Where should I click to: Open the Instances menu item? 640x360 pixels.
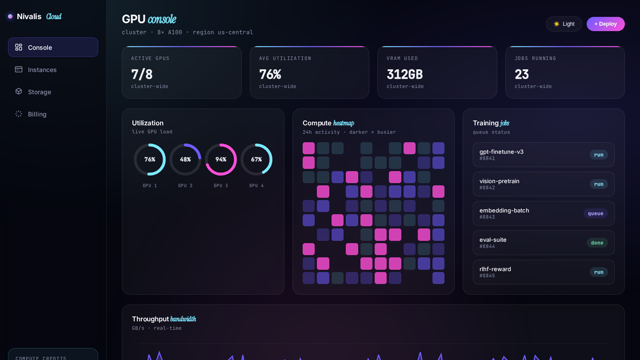click(x=53, y=69)
